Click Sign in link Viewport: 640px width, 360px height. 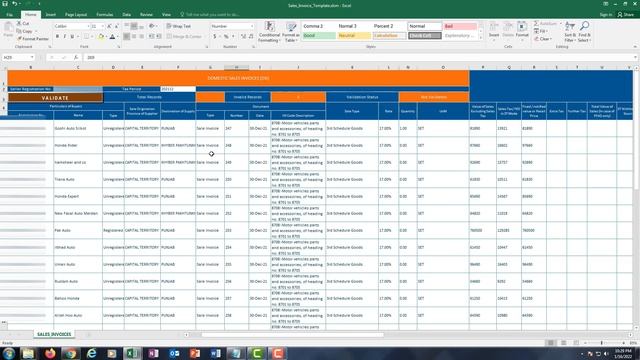(x=606, y=15)
